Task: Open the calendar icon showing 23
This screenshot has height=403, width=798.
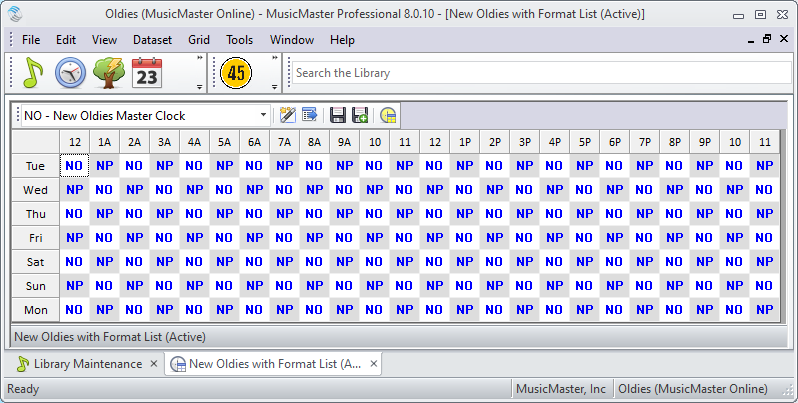Action: [x=147, y=73]
